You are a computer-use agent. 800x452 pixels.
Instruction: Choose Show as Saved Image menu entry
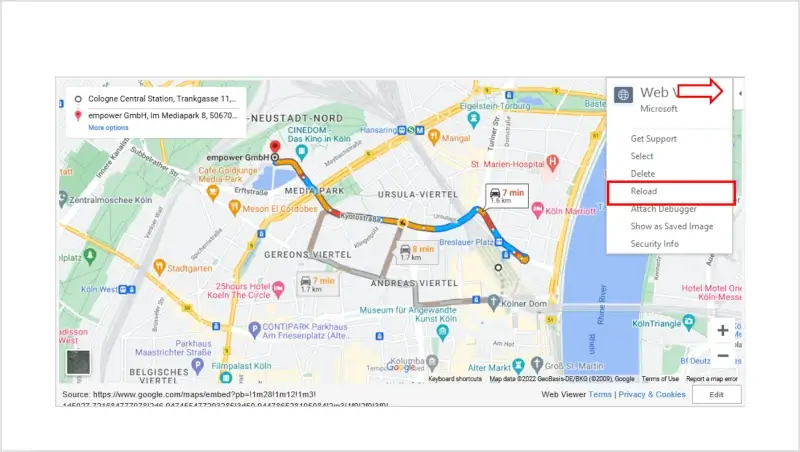point(671,226)
